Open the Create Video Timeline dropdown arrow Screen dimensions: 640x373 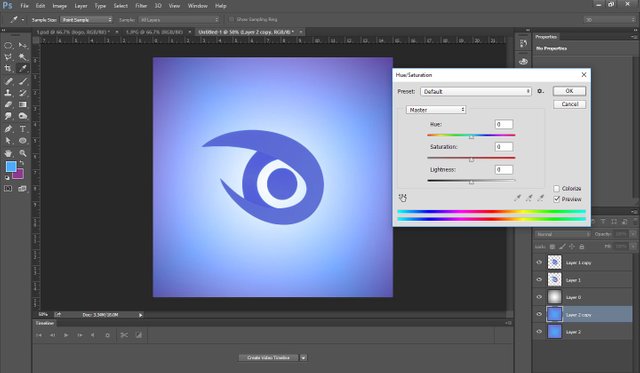303,358
